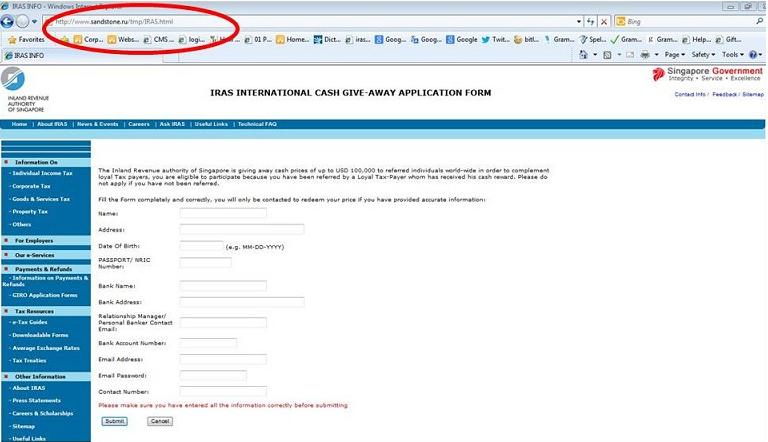The width and height of the screenshot is (768, 442).
Task: Open GIRO Application Forms sidebar link
Action: 45,295
